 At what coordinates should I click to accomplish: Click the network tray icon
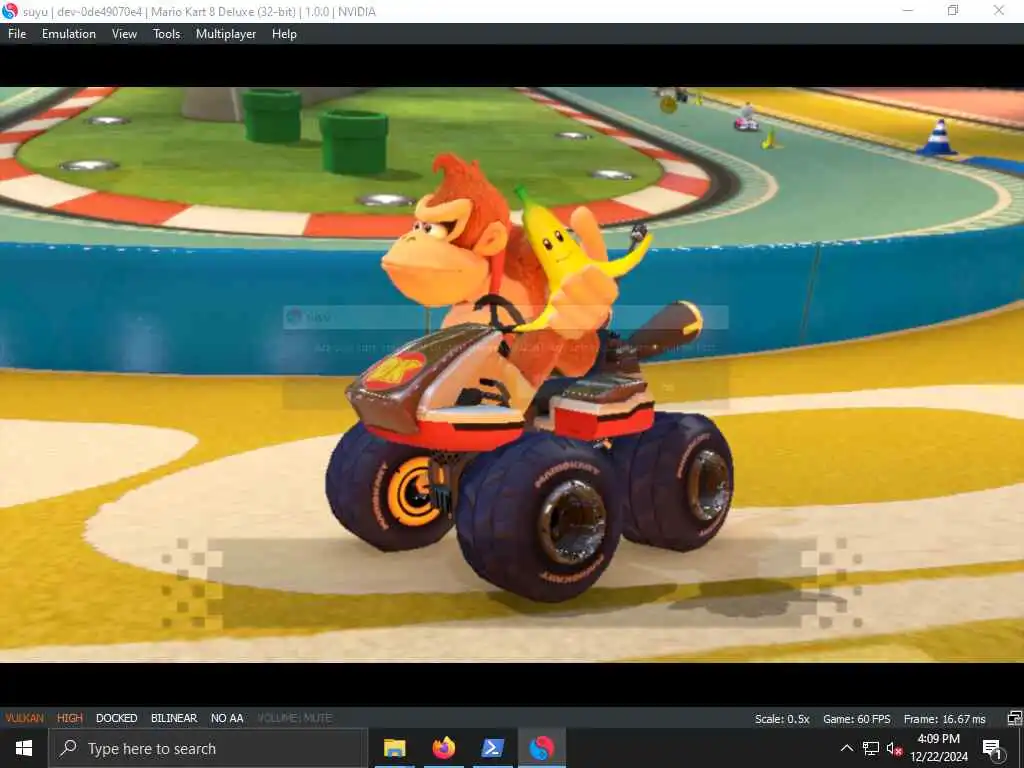(x=871, y=748)
